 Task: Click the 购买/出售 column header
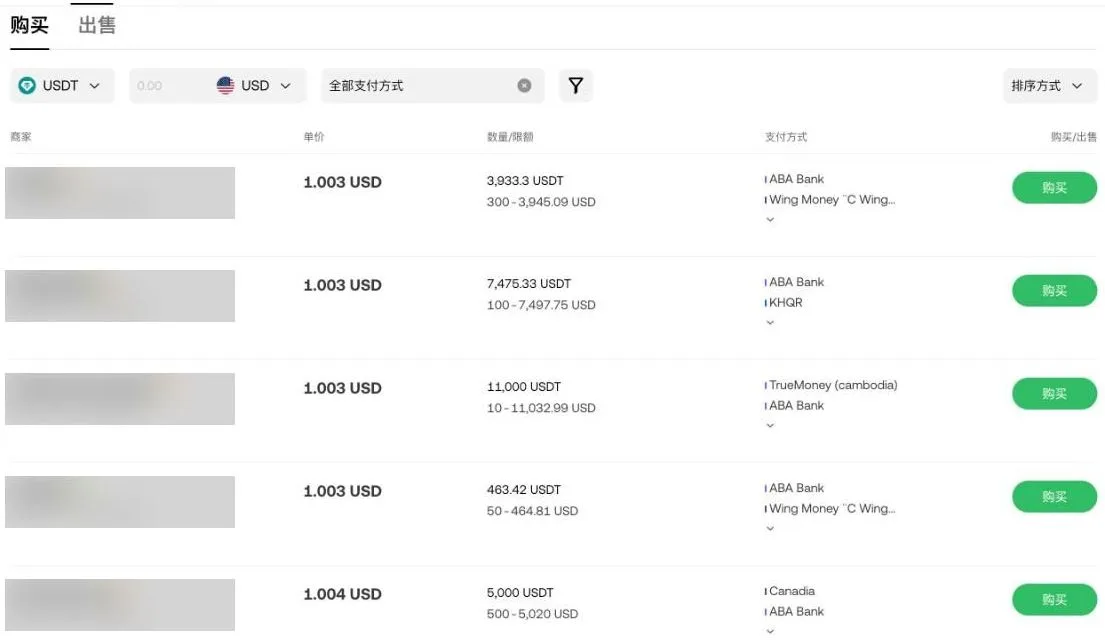pyautogui.click(x=1073, y=137)
